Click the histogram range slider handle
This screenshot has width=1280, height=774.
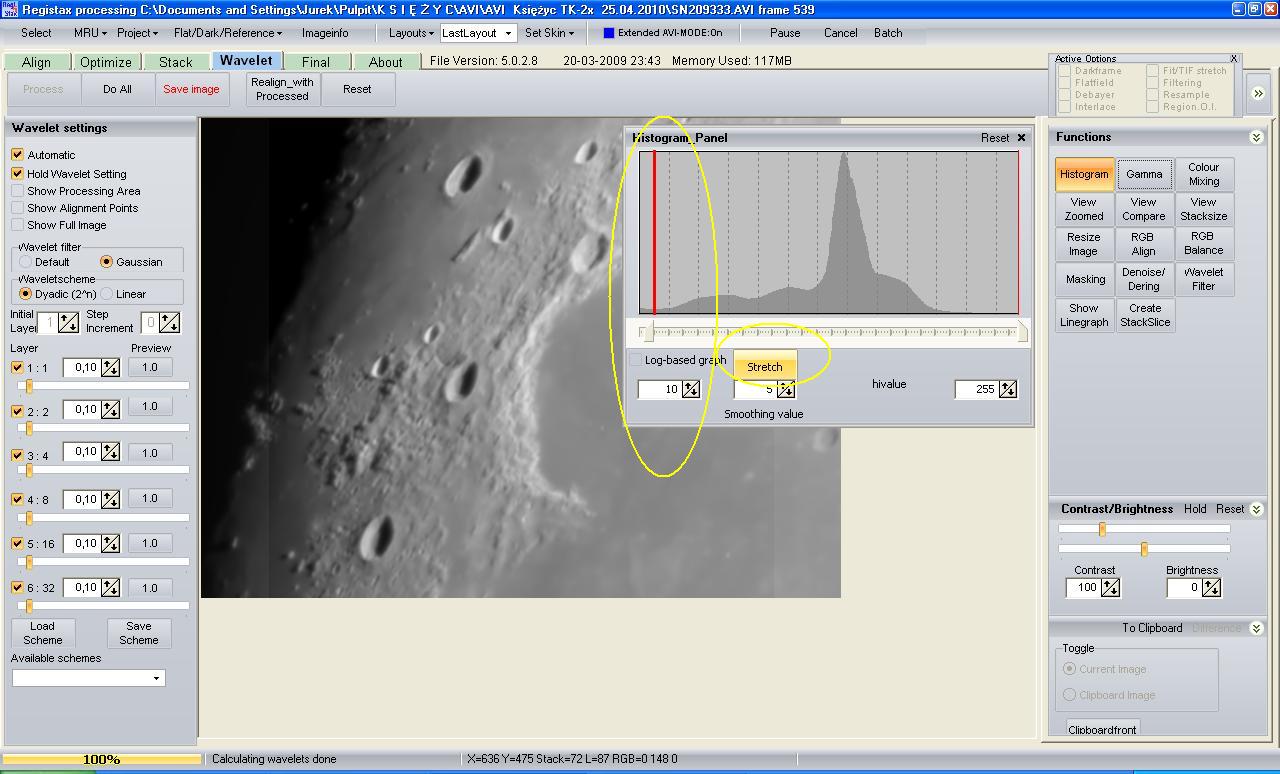[647, 333]
